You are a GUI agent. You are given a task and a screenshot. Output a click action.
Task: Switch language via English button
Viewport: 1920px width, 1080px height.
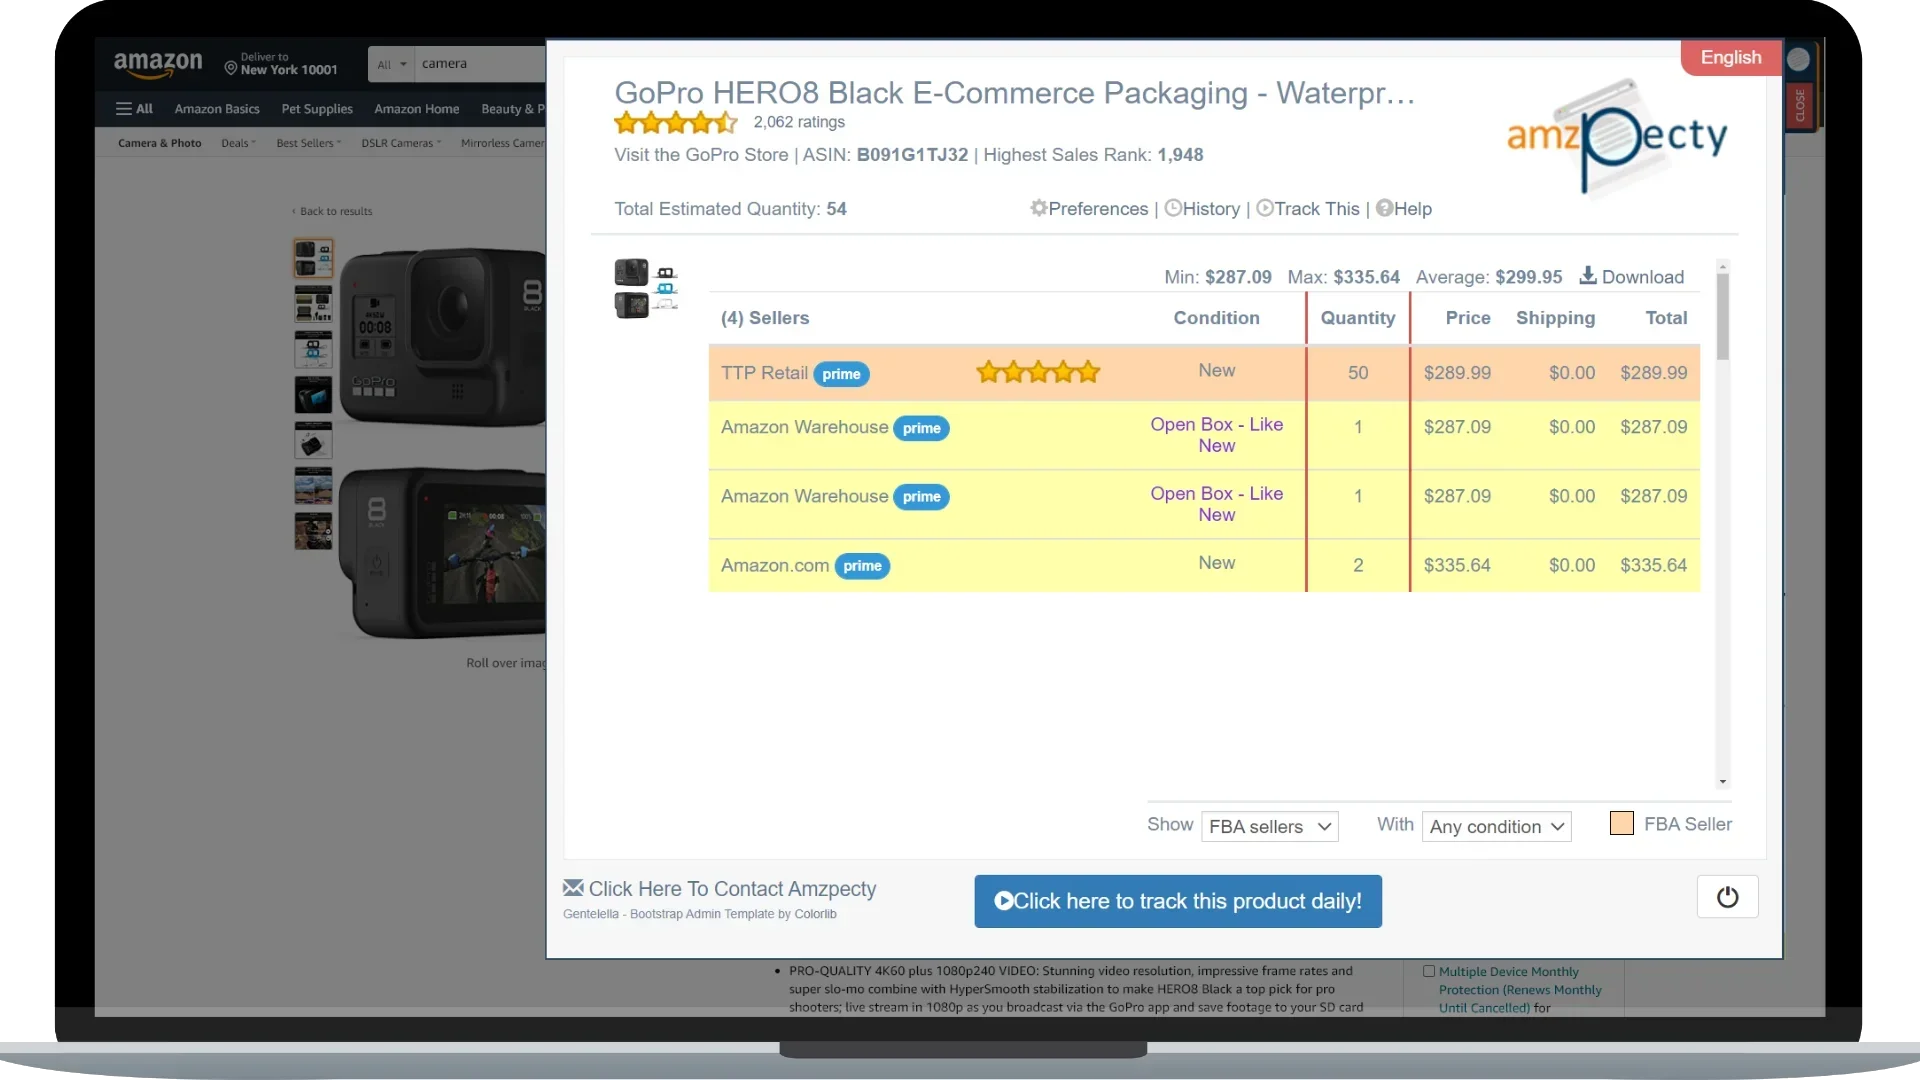1731,57
